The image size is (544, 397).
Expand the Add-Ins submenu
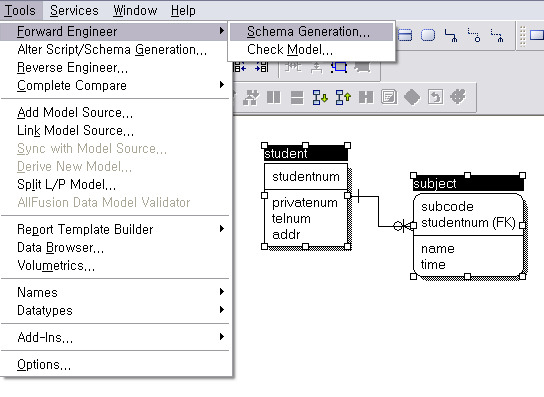[114, 337]
